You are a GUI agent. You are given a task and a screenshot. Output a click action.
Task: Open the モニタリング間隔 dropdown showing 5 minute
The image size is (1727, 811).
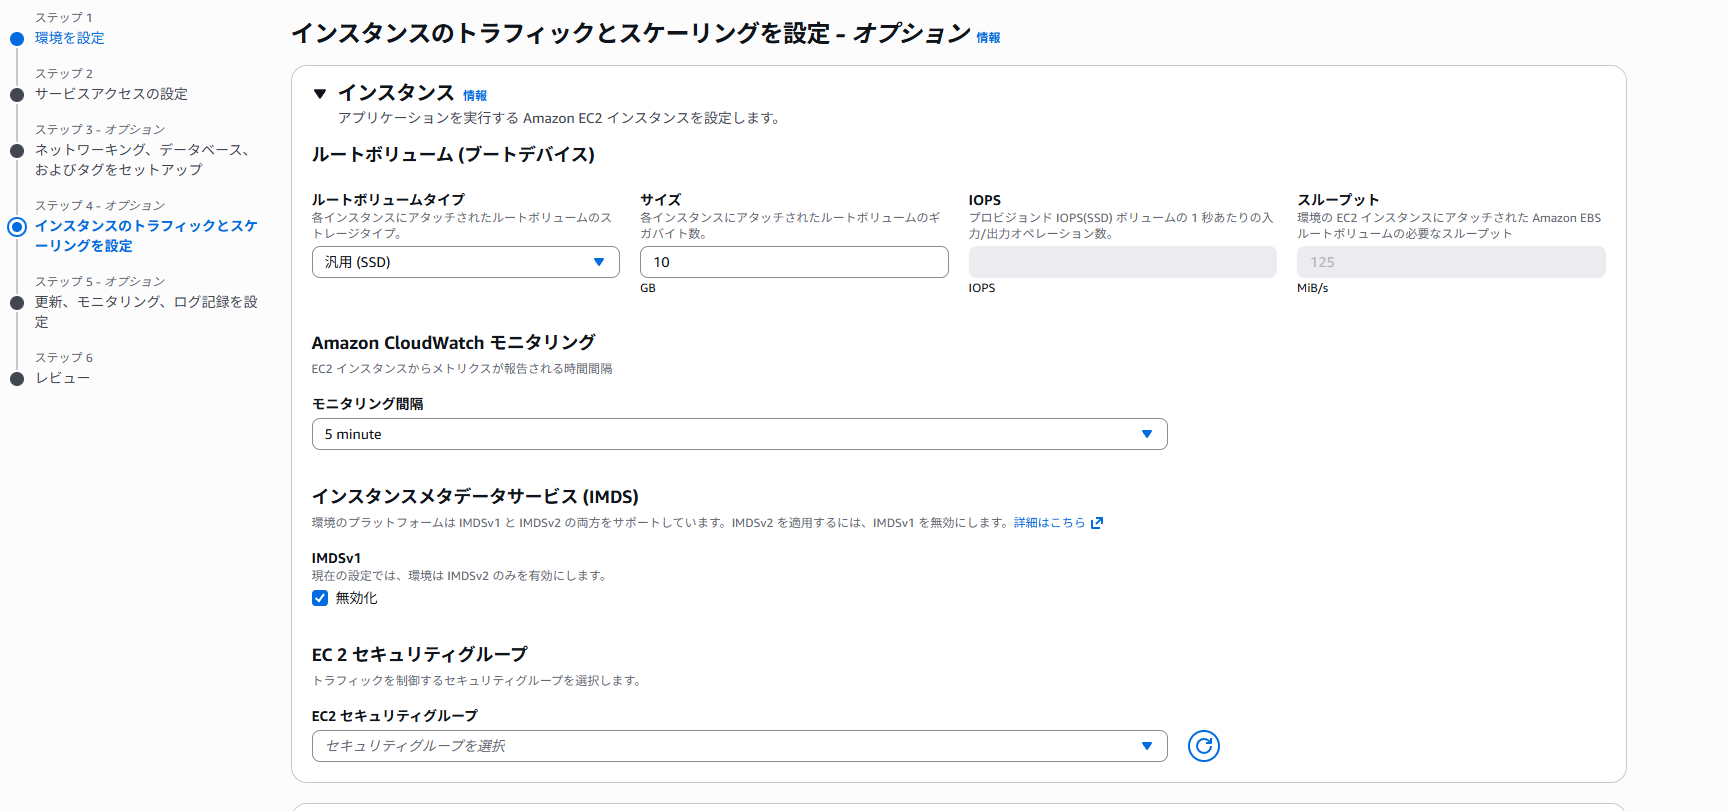740,434
